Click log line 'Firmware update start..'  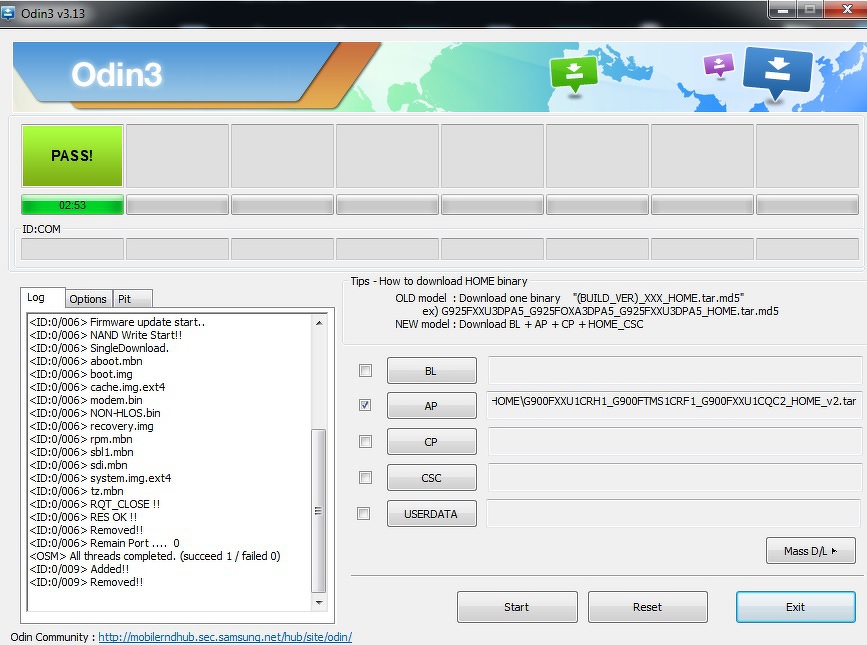click(117, 322)
